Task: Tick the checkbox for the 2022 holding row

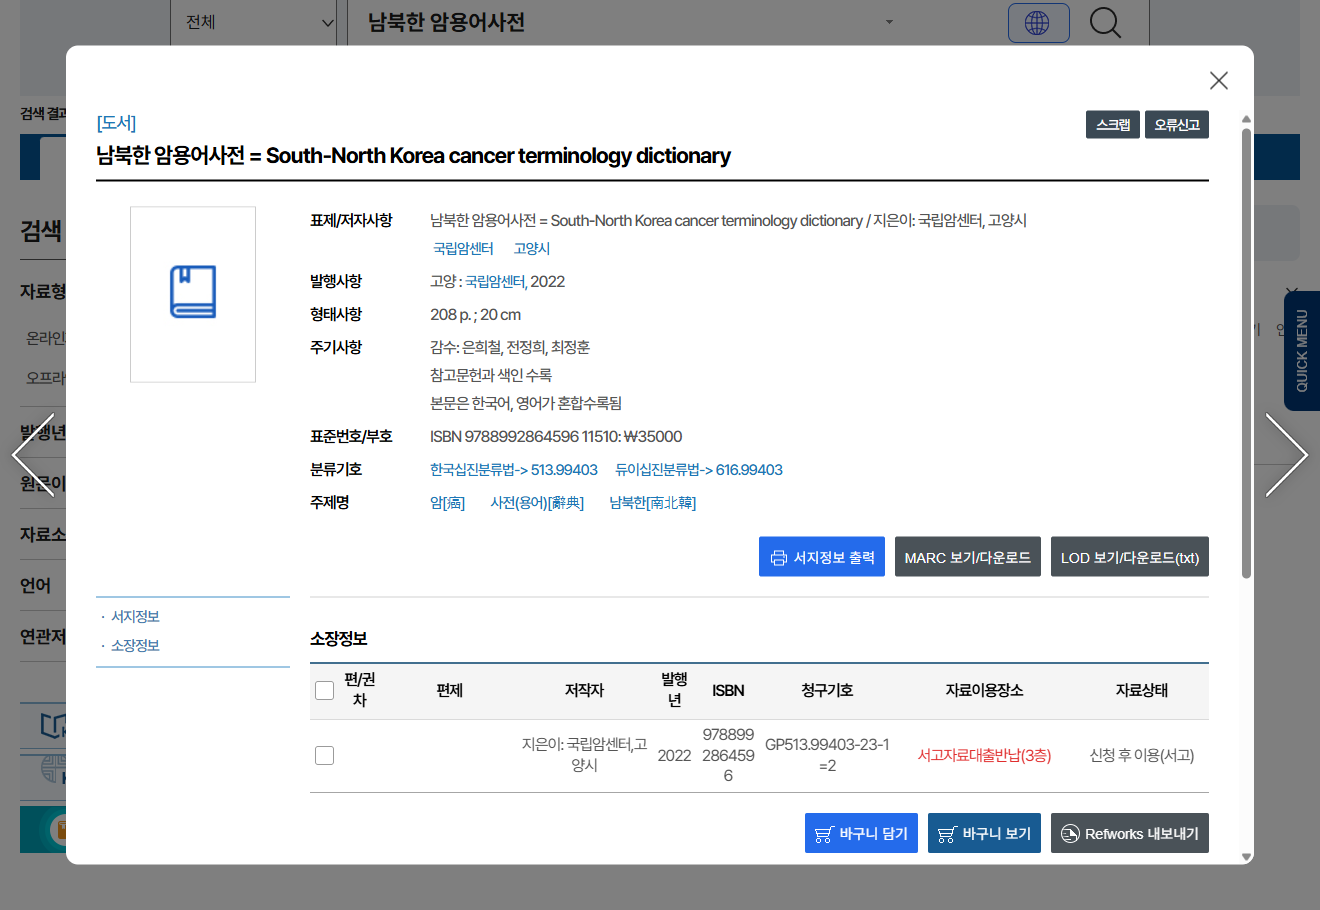Action: click(x=325, y=755)
